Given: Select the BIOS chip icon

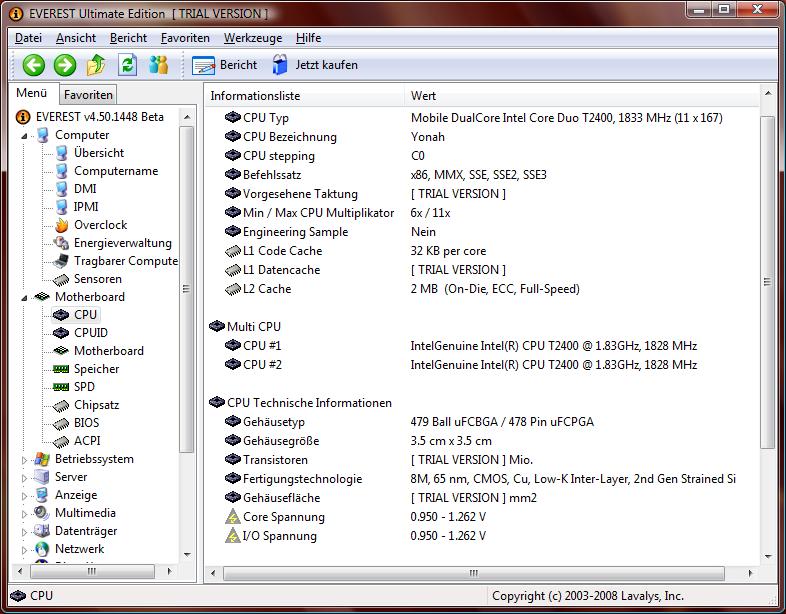Looking at the screenshot, I should [61, 423].
